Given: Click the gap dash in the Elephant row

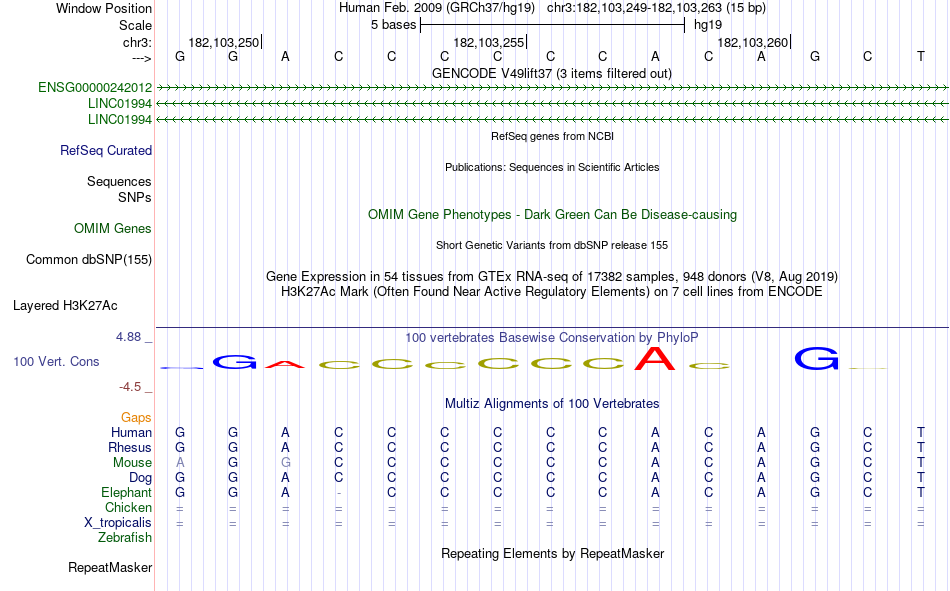Looking at the screenshot, I should coord(339,493).
